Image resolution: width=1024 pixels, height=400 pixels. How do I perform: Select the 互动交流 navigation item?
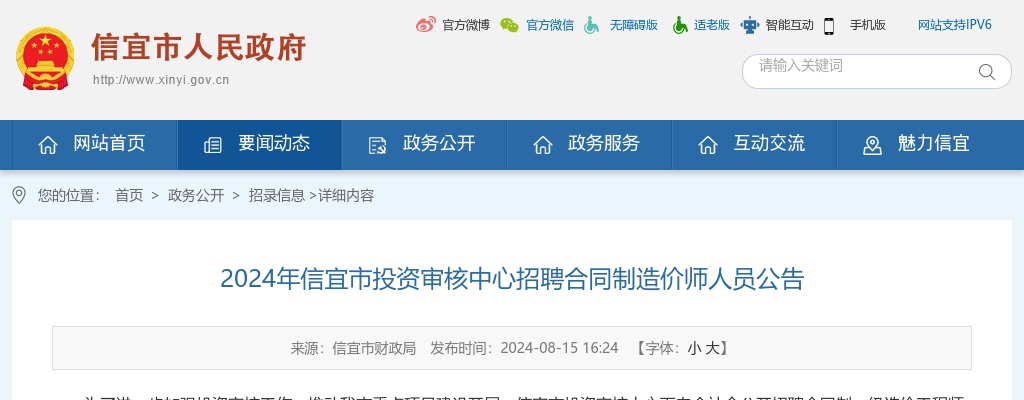754,144
